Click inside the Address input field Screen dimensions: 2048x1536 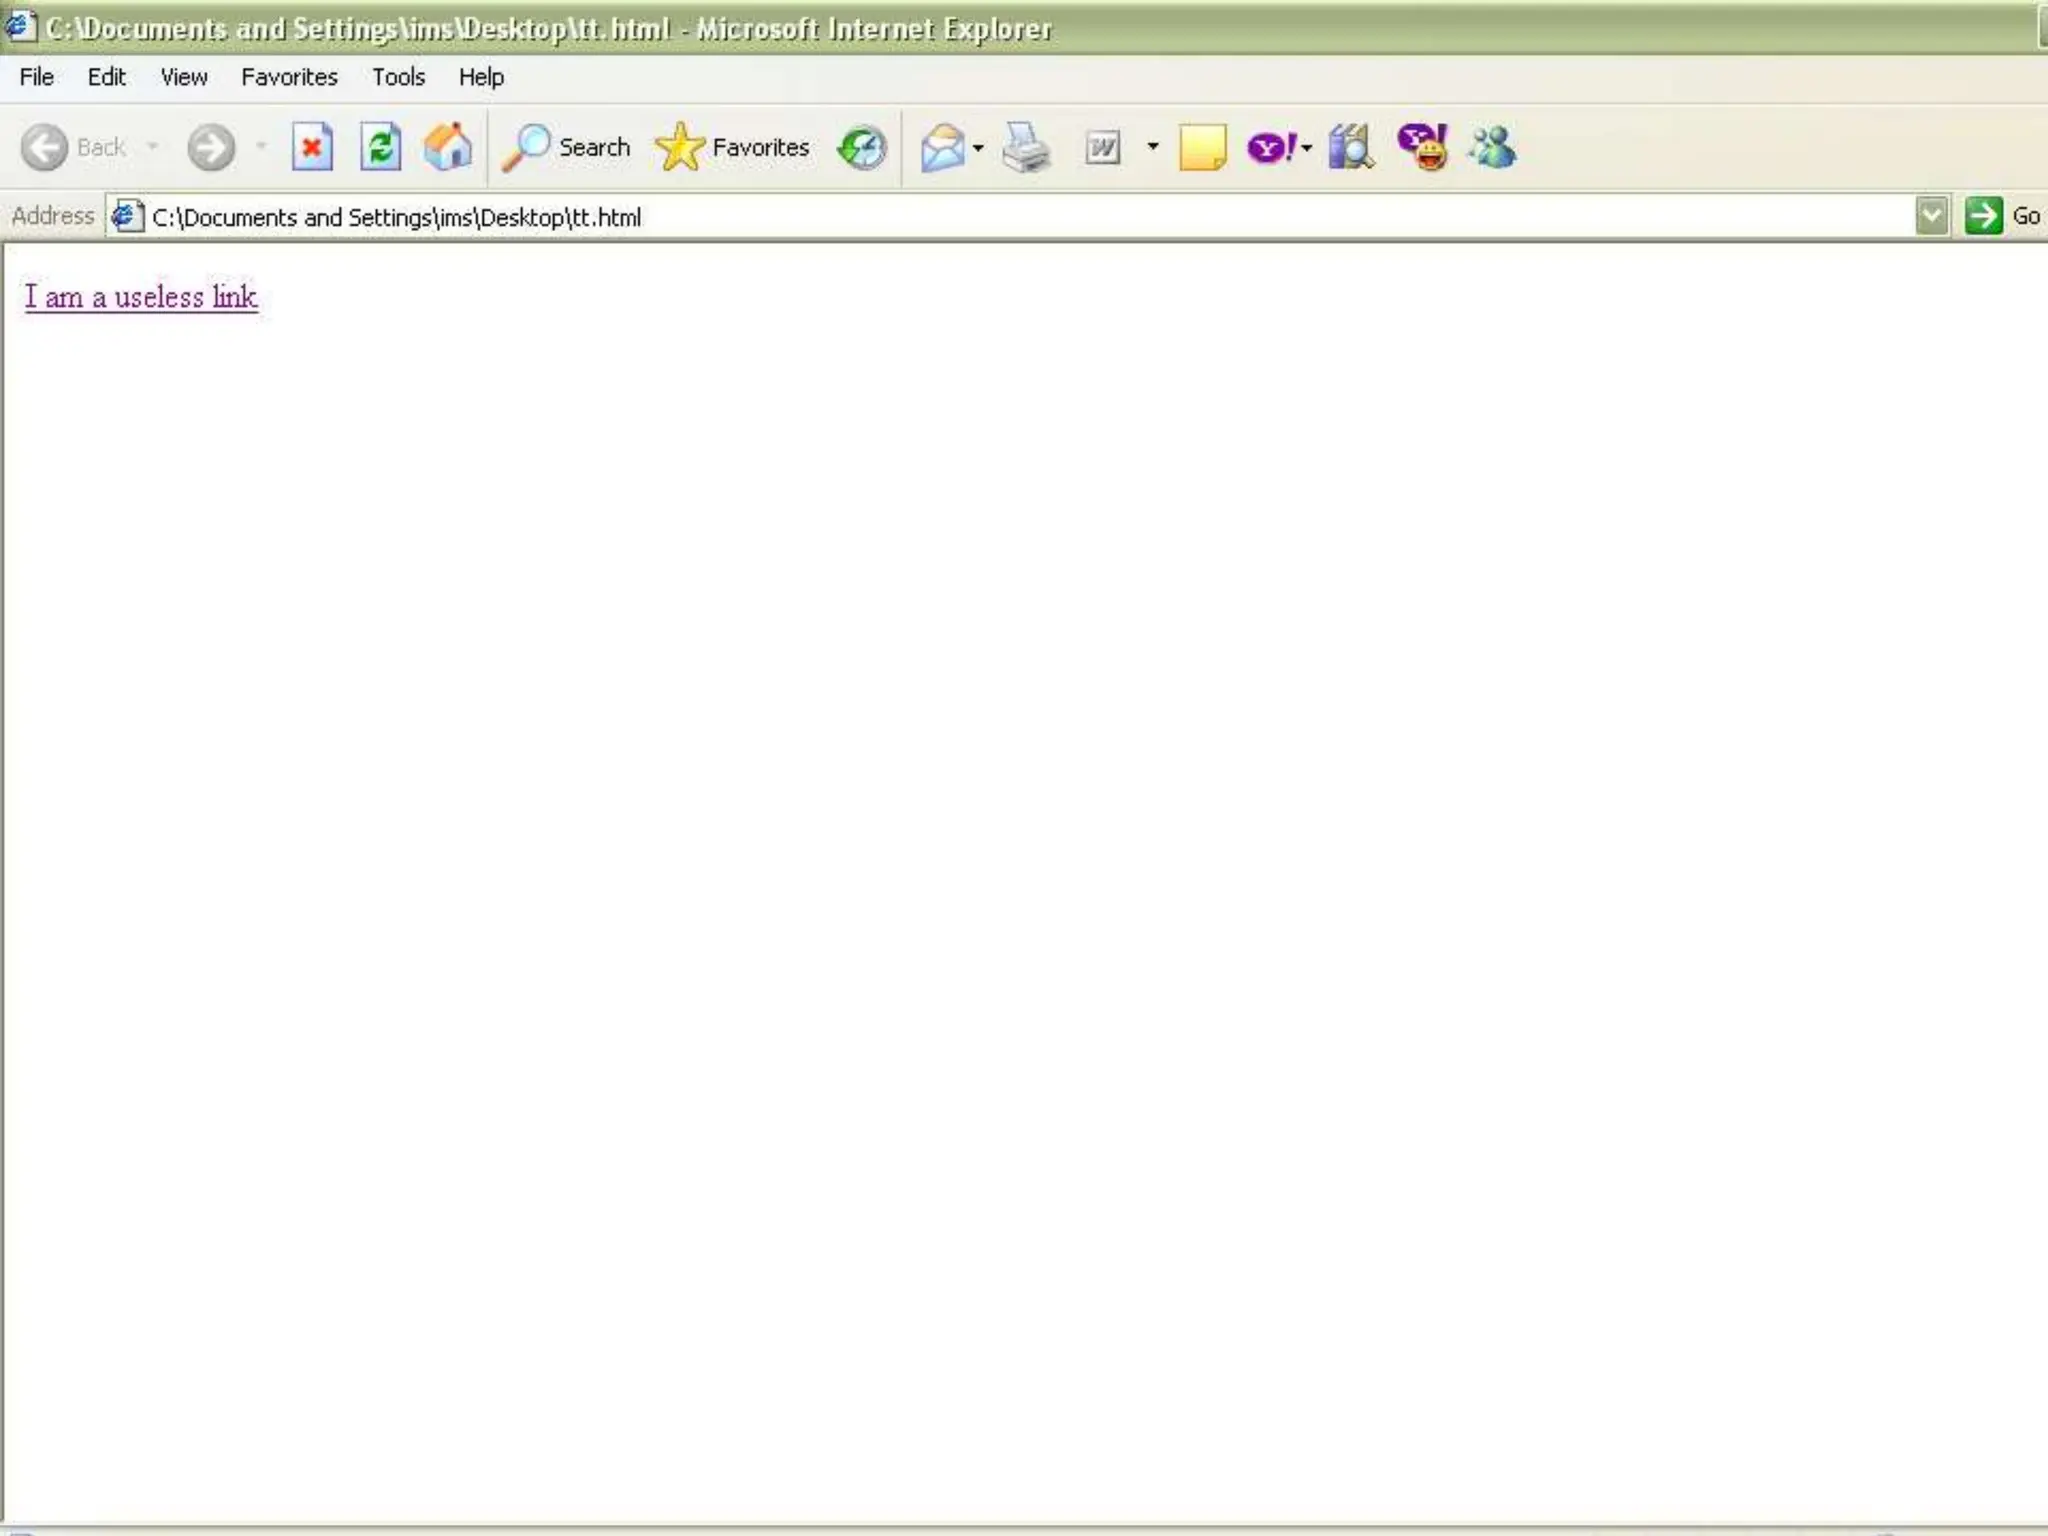tap(1000, 217)
